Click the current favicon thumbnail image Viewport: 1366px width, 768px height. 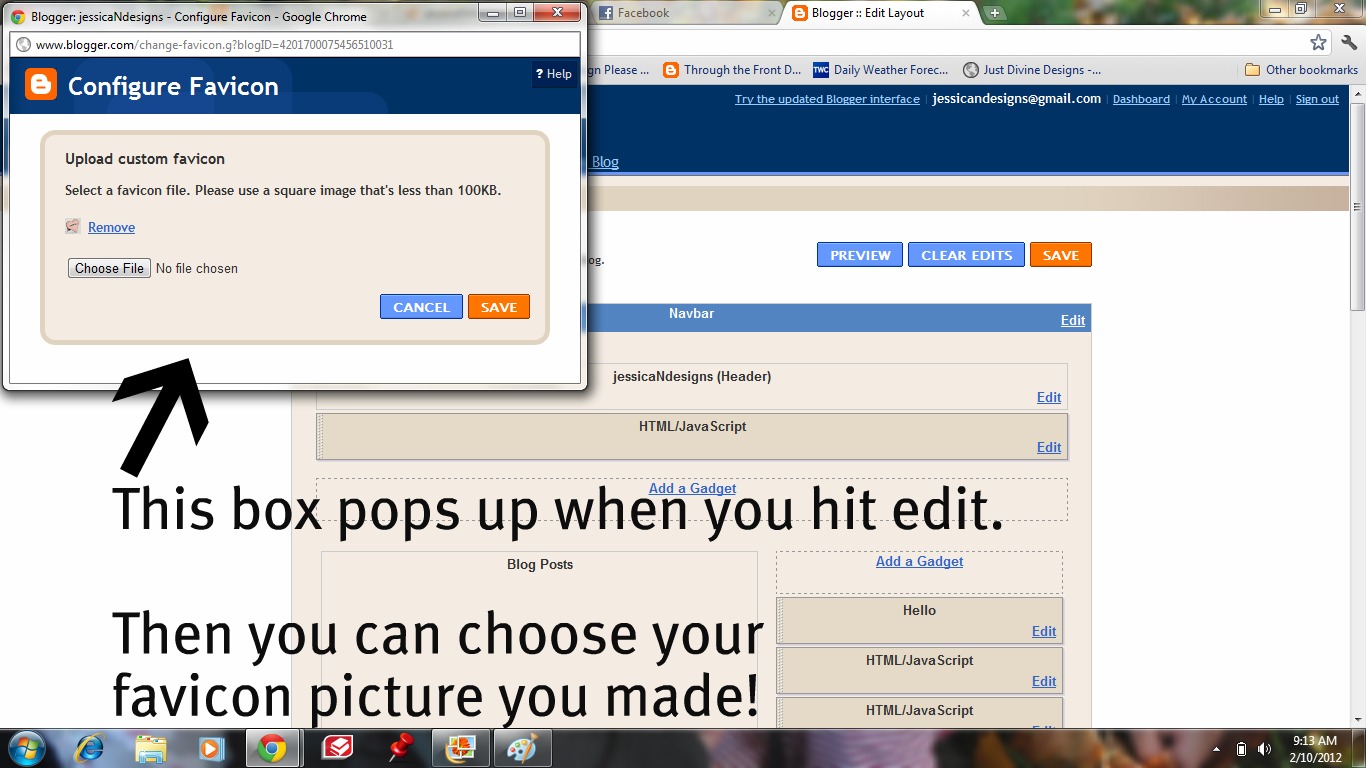click(x=72, y=227)
